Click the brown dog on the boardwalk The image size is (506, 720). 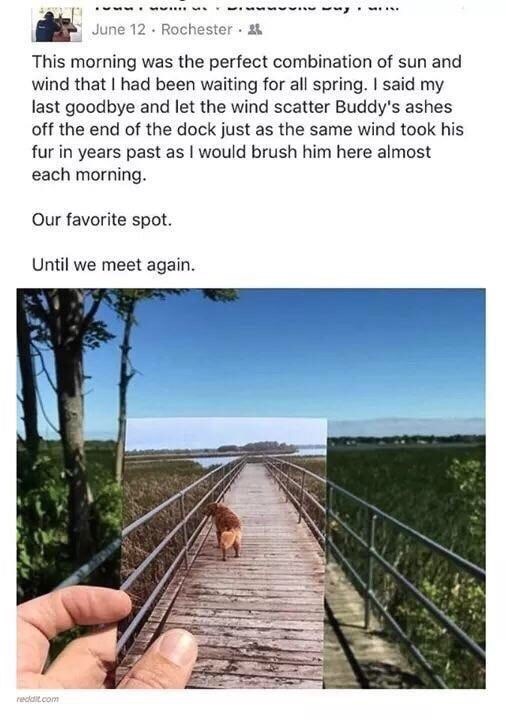point(225,530)
